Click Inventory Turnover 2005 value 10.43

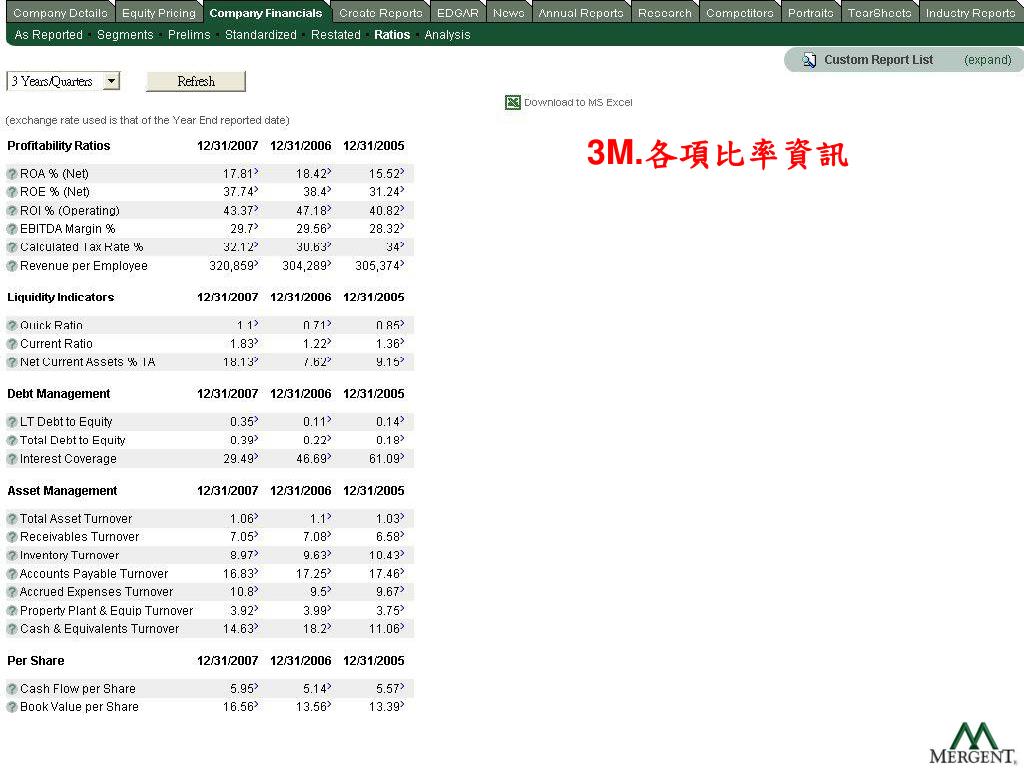(x=387, y=556)
